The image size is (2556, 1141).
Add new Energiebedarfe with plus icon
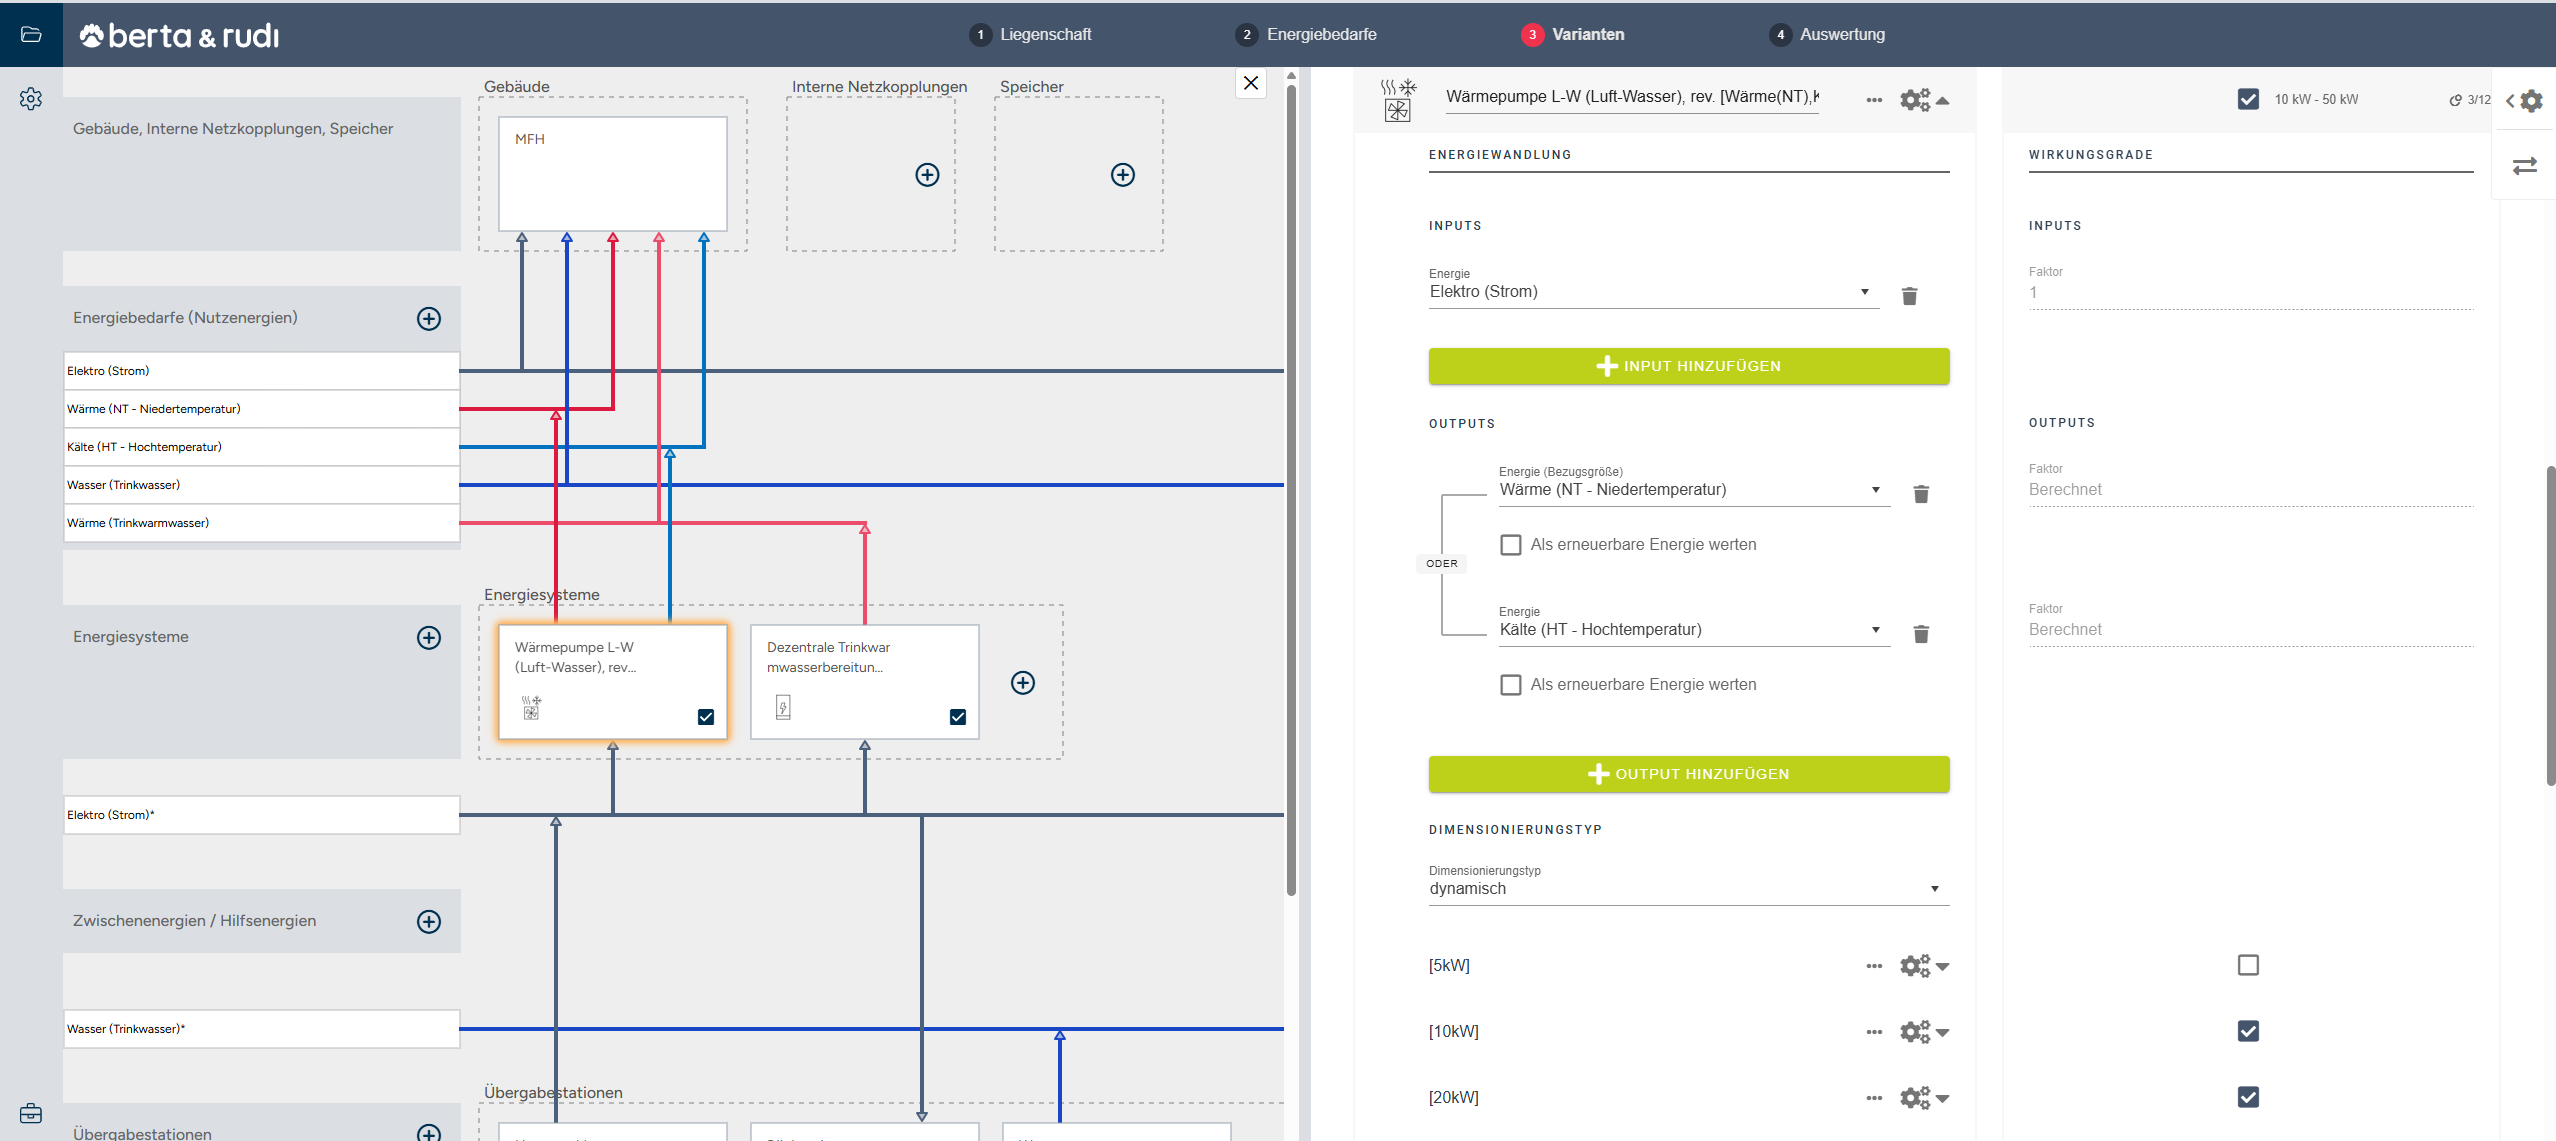[429, 318]
